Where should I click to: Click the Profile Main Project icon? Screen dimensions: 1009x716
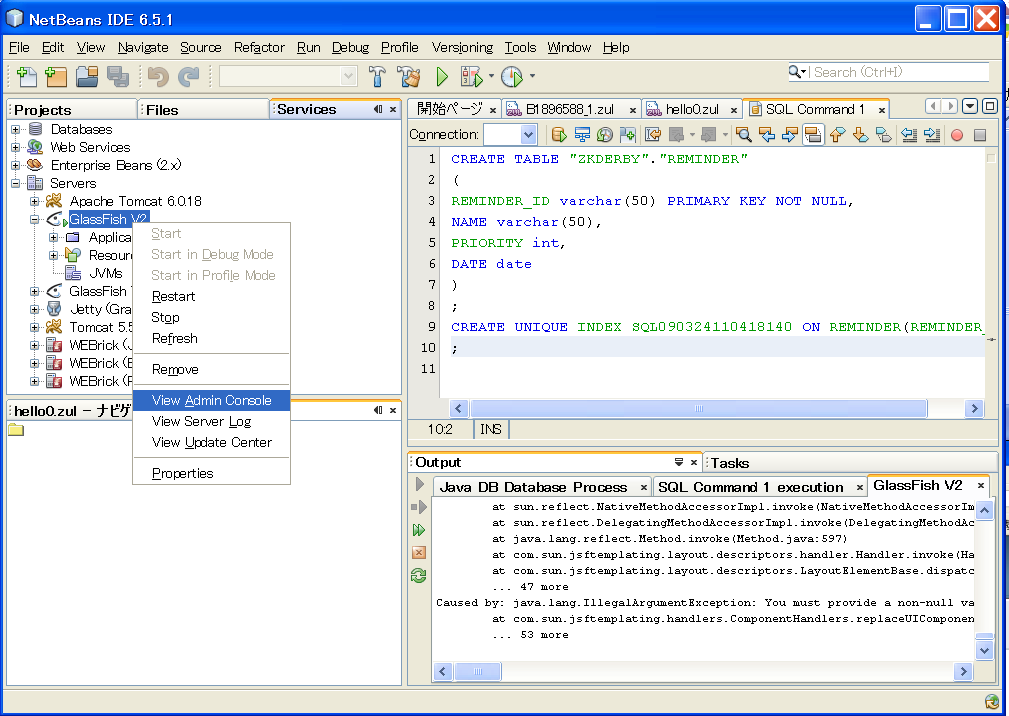click(x=512, y=77)
